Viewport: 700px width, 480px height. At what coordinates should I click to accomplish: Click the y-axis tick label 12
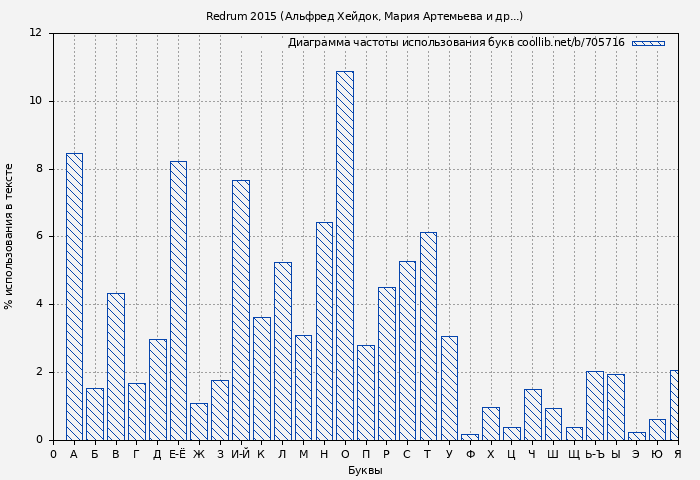[35, 33]
